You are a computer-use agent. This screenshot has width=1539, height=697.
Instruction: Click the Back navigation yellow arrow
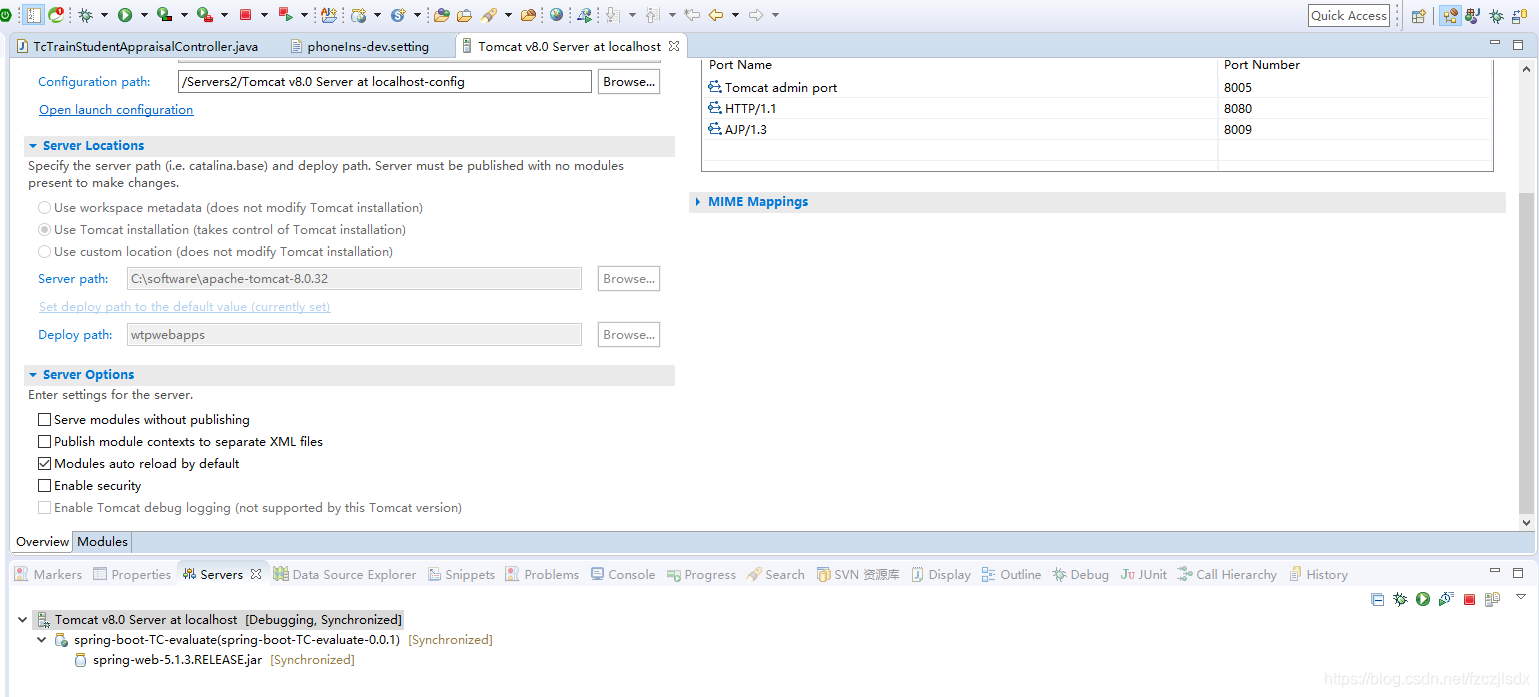tap(716, 15)
